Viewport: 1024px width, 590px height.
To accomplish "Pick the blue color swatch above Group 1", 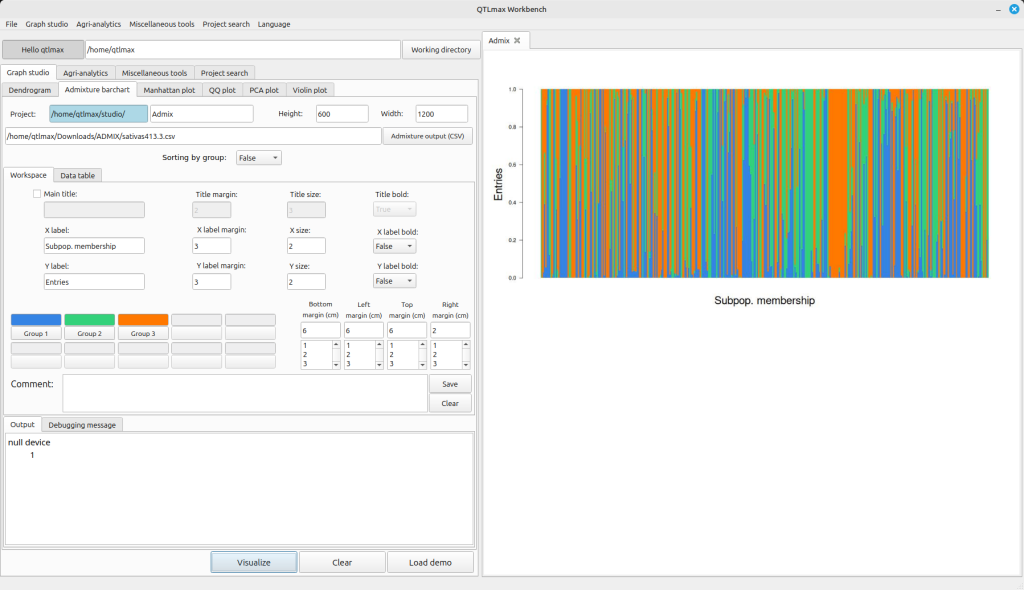I will [x=35, y=320].
